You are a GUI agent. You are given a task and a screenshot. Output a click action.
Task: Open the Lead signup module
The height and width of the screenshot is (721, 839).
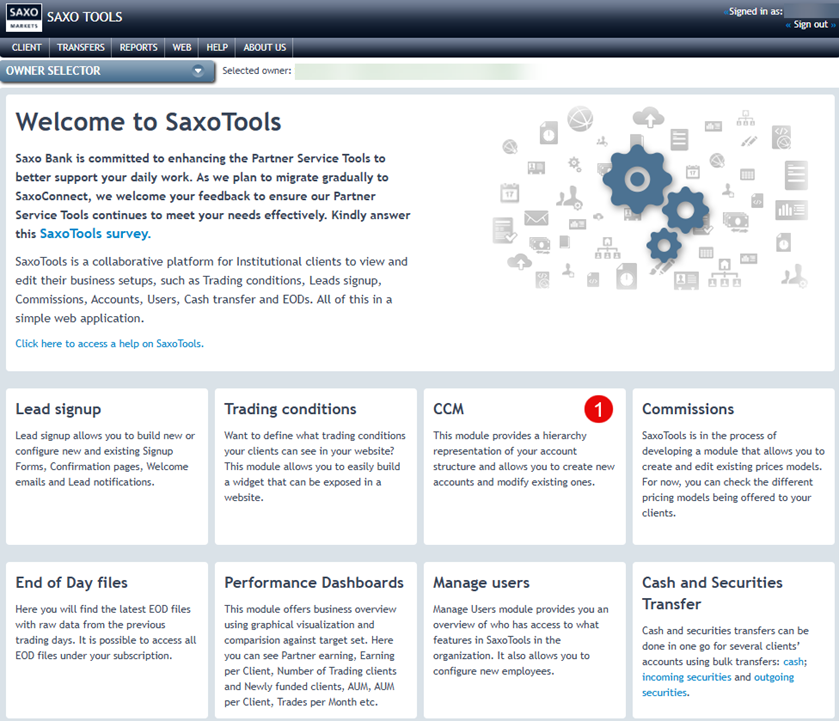(58, 409)
